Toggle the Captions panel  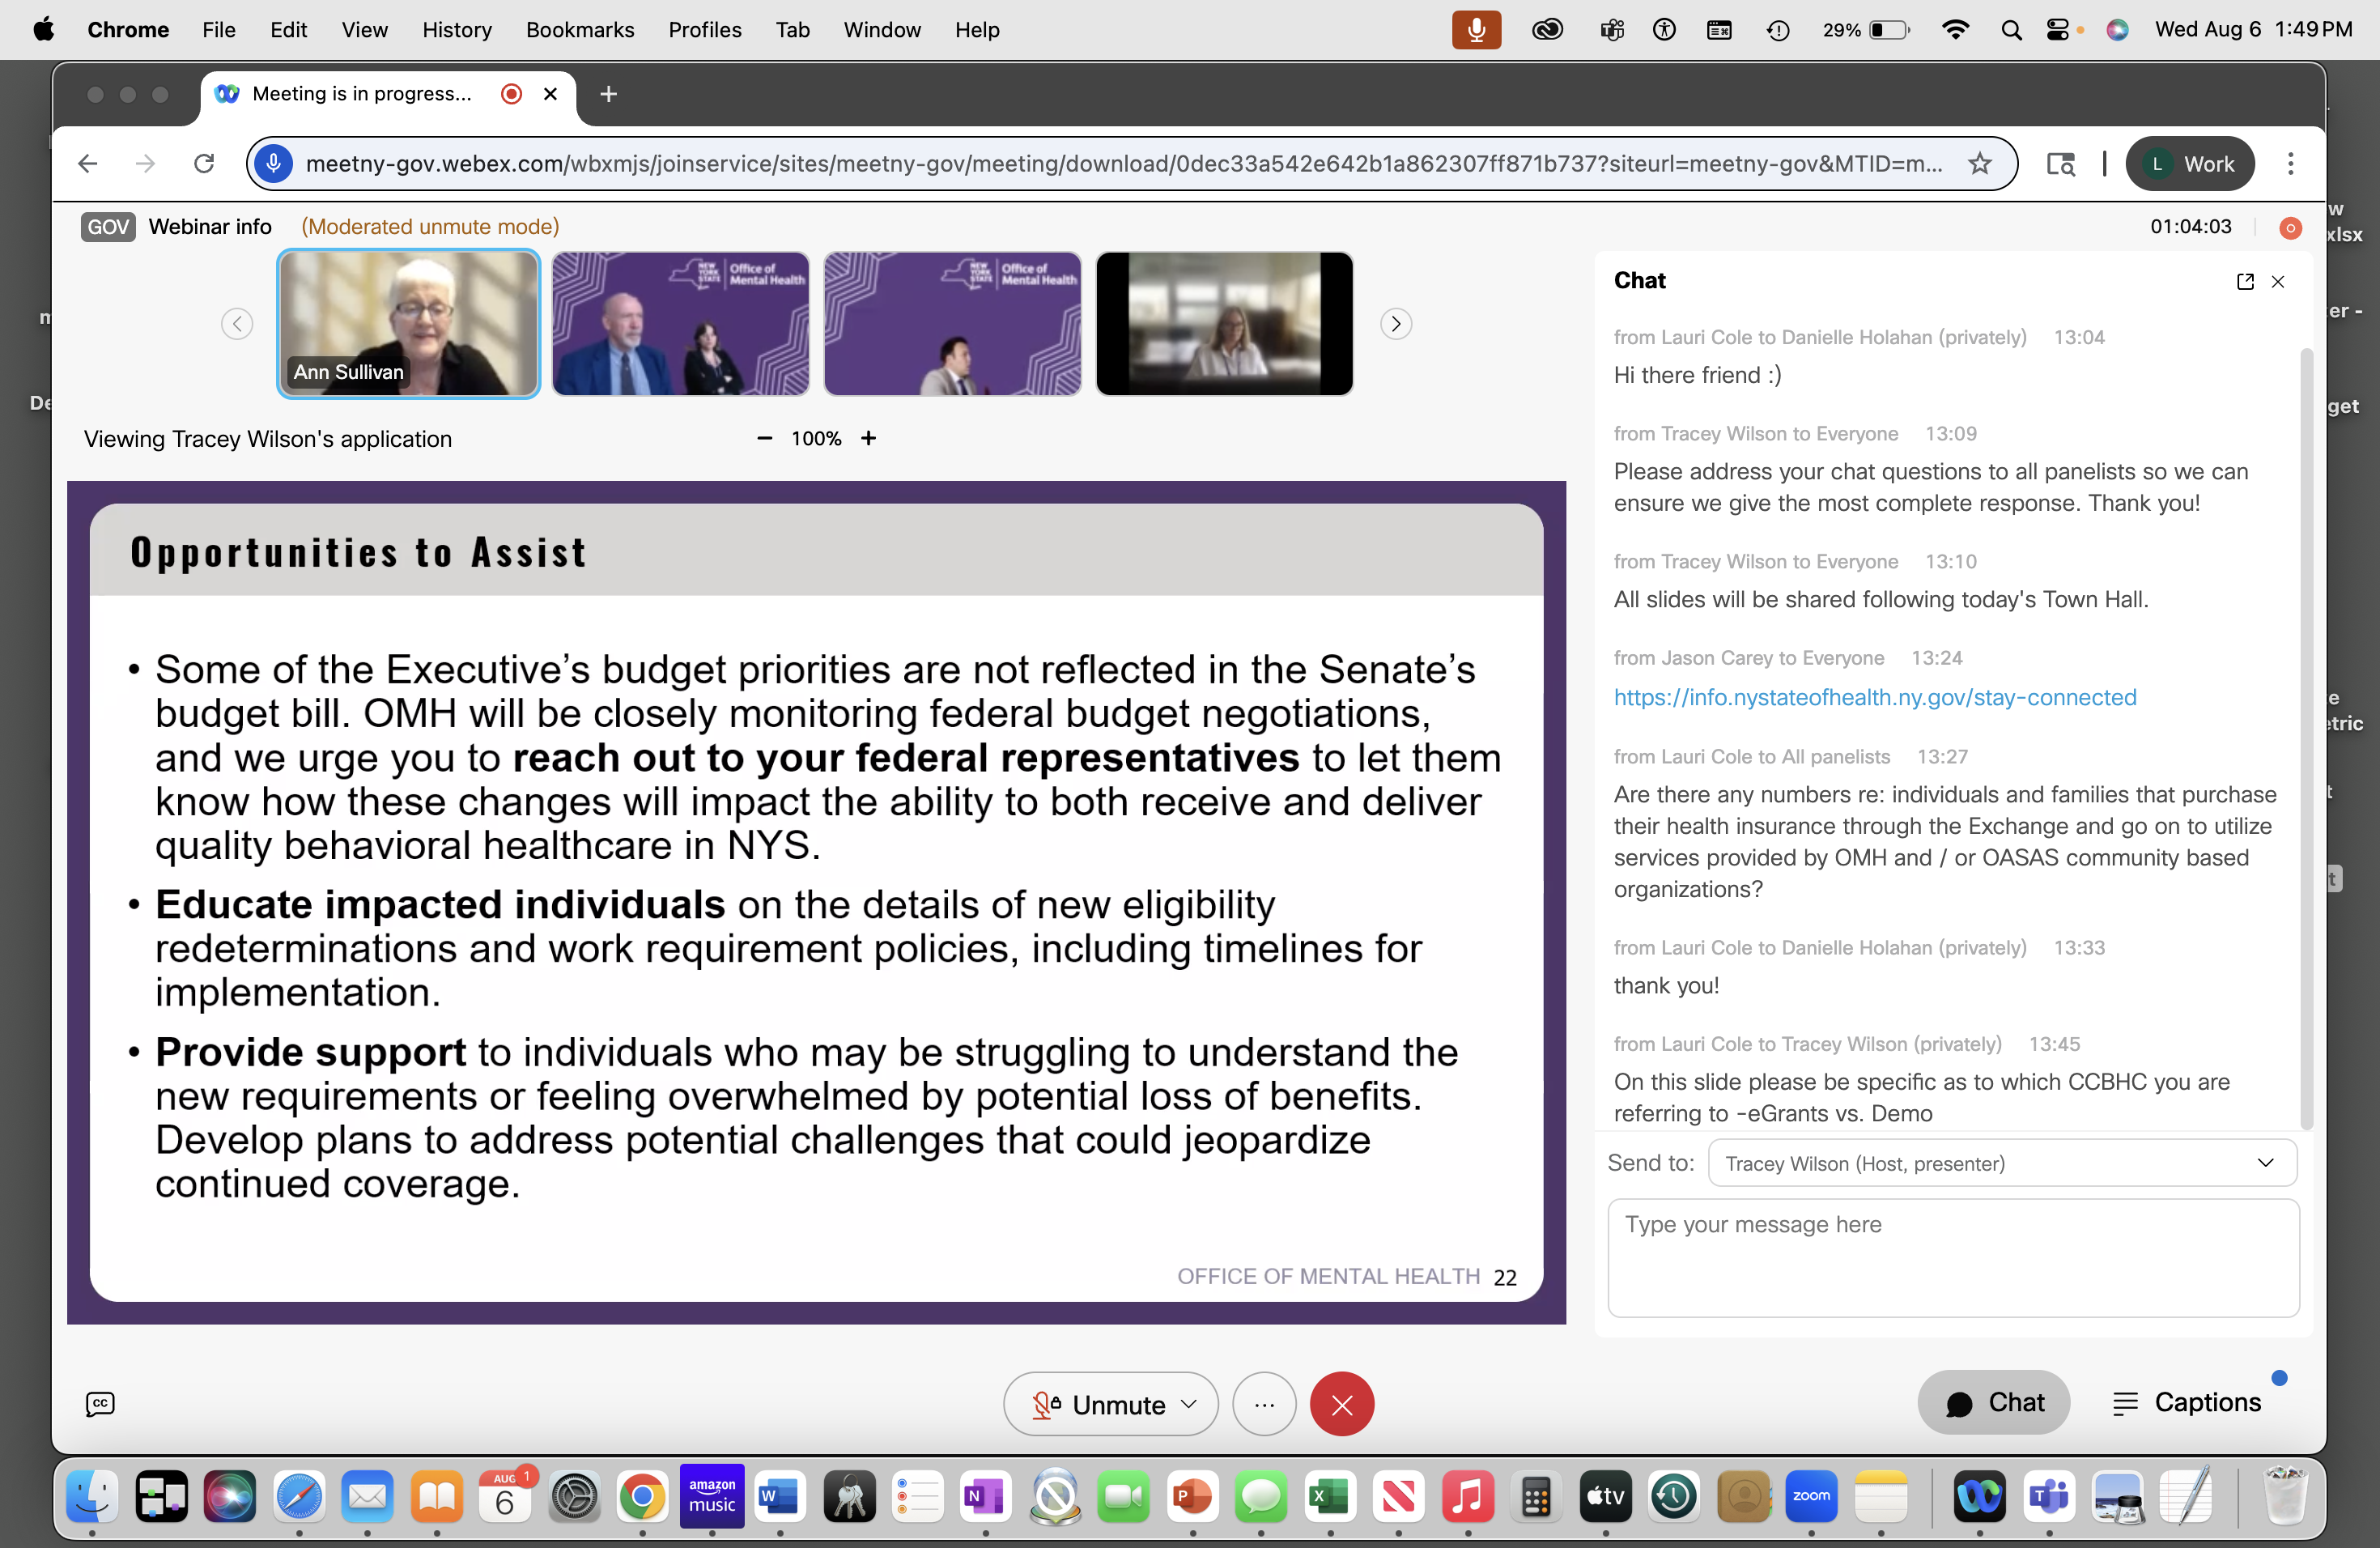click(x=2186, y=1402)
